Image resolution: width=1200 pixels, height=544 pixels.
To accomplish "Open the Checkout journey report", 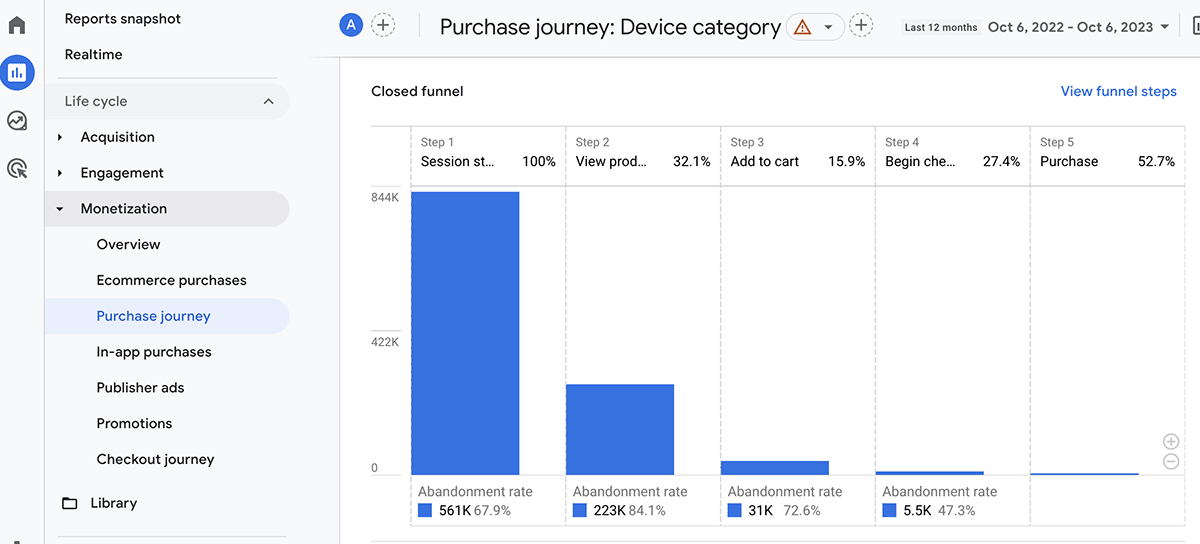I will coord(155,459).
